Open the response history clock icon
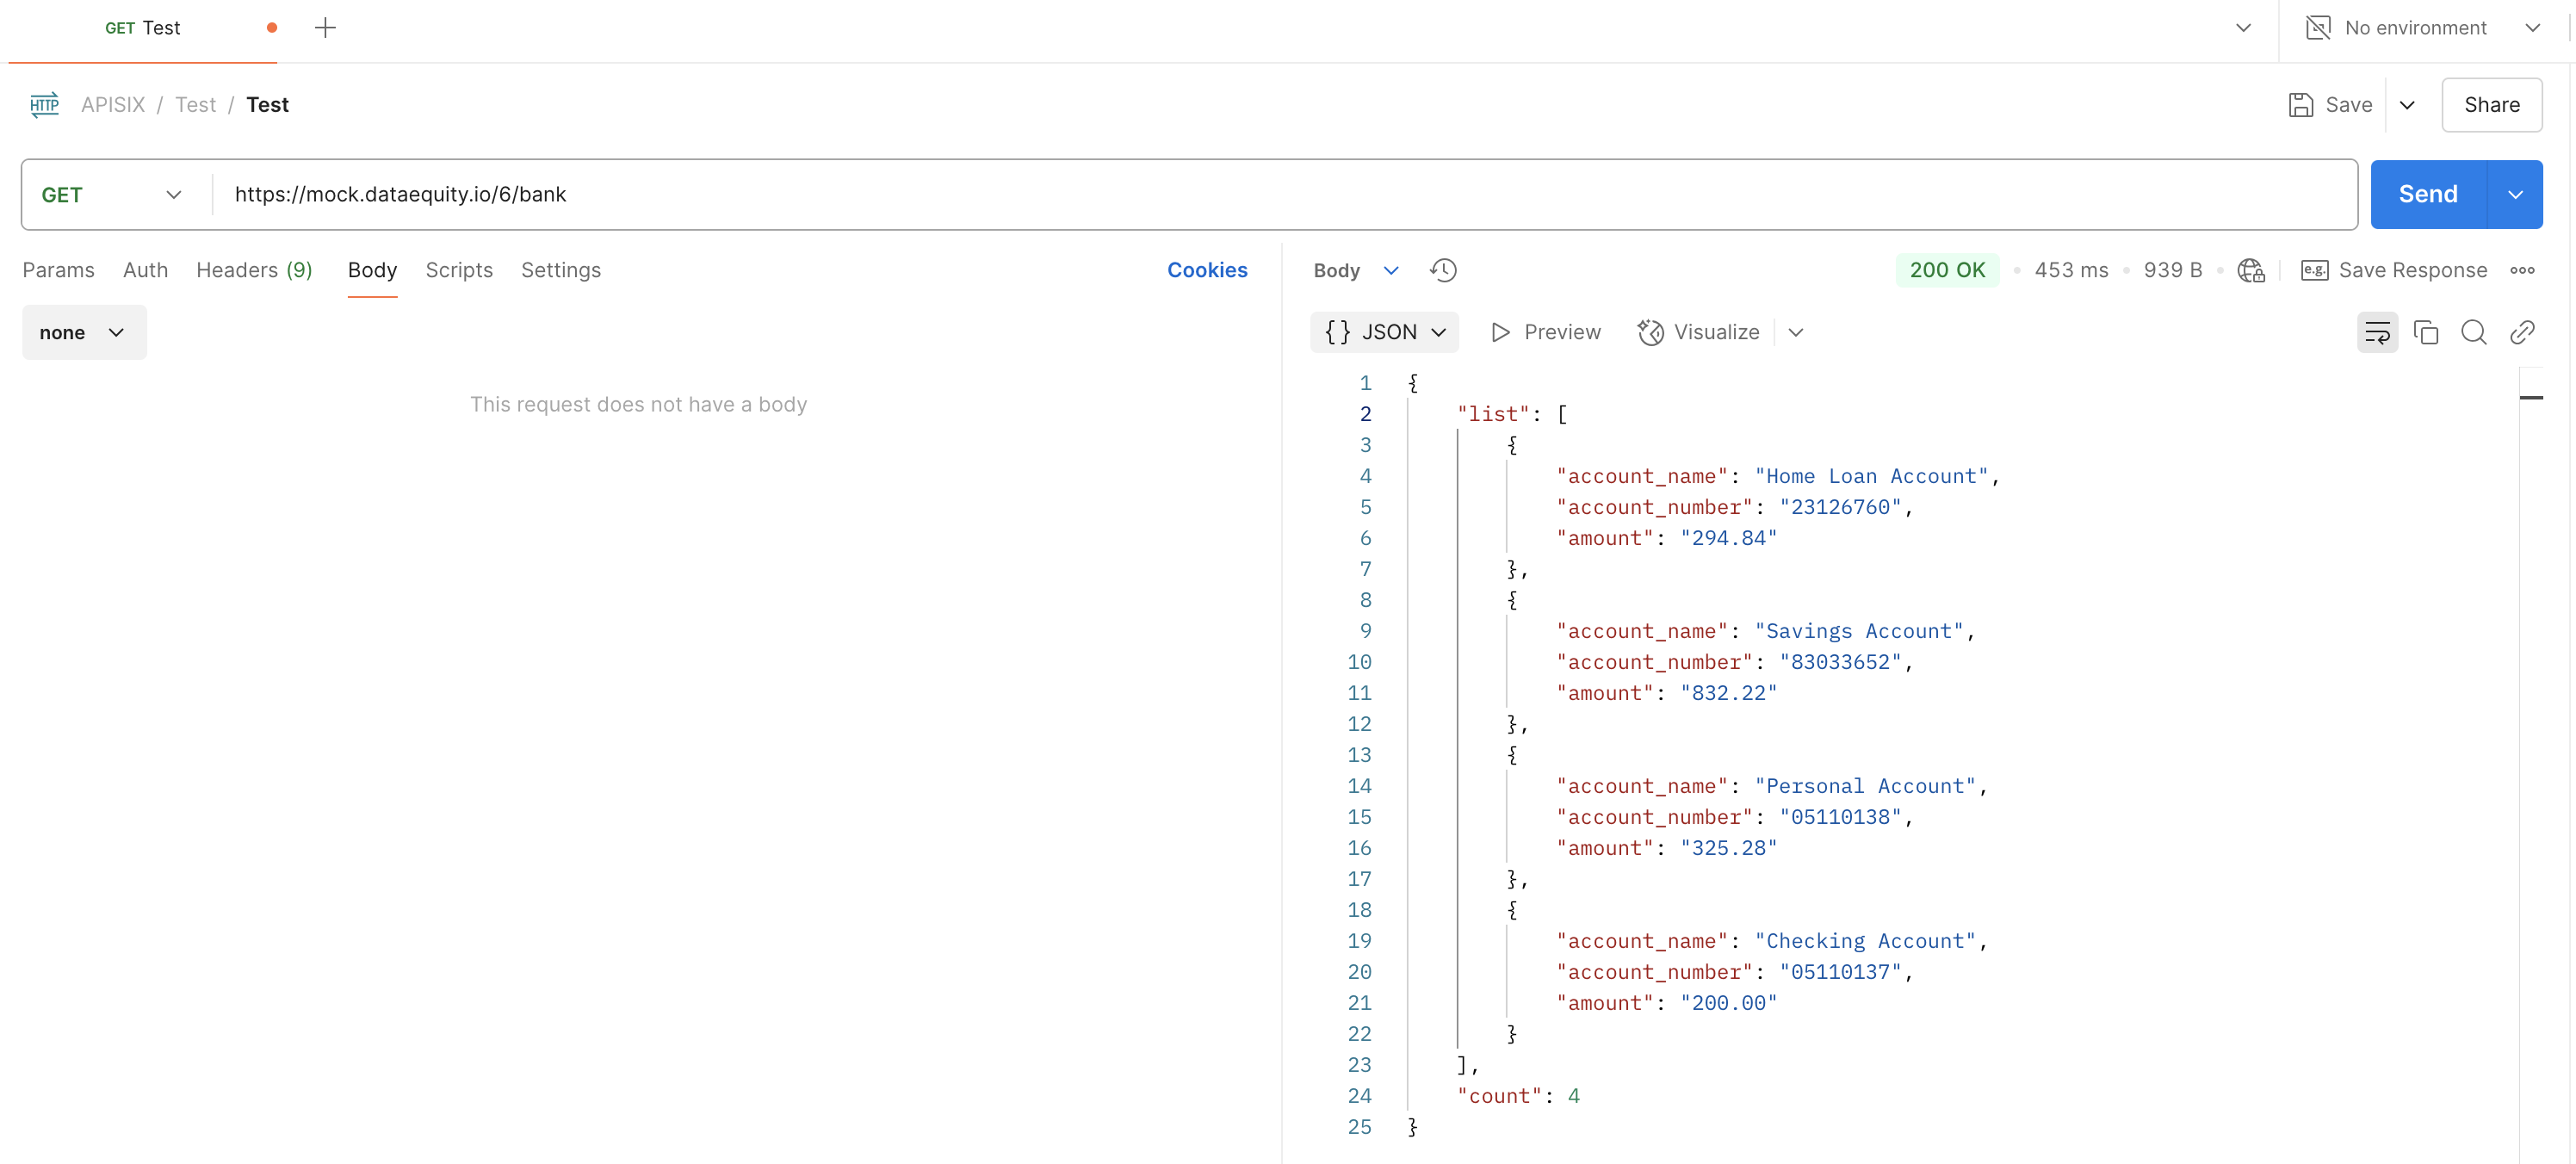The width and height of the screenshot is (2576, 1164). (x=1442, y=270)
